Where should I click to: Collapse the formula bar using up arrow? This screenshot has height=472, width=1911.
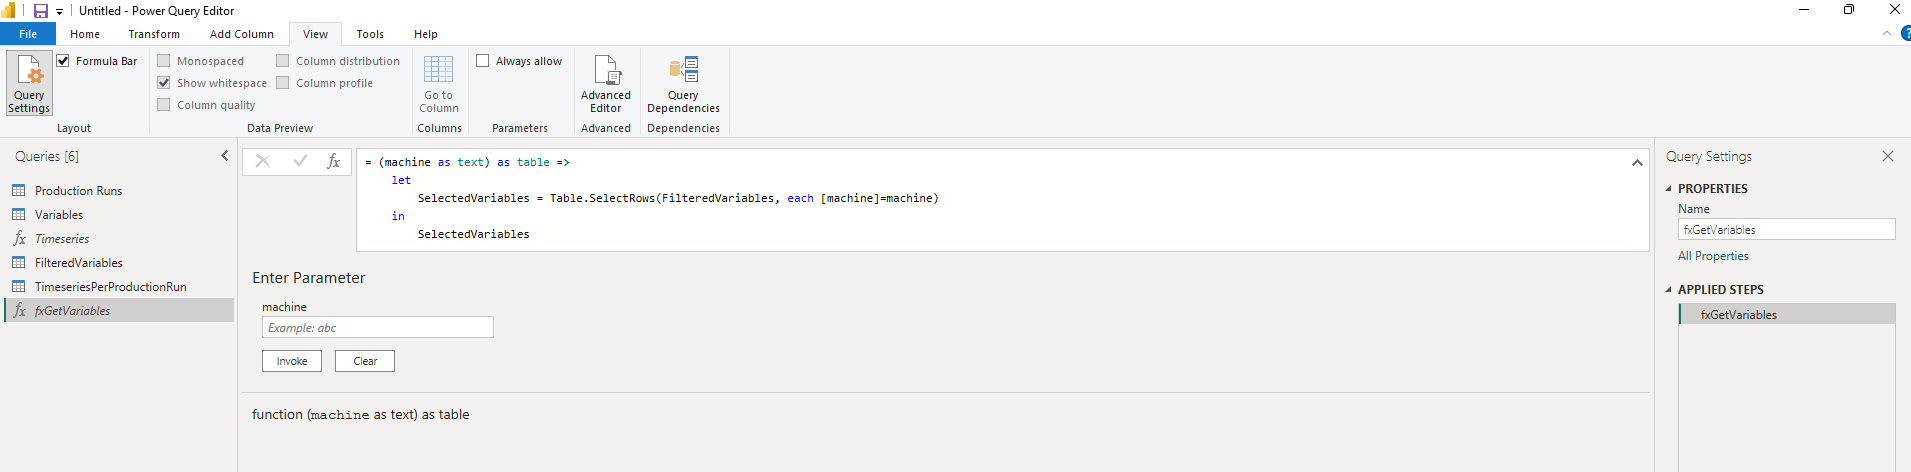point(1637,162)
